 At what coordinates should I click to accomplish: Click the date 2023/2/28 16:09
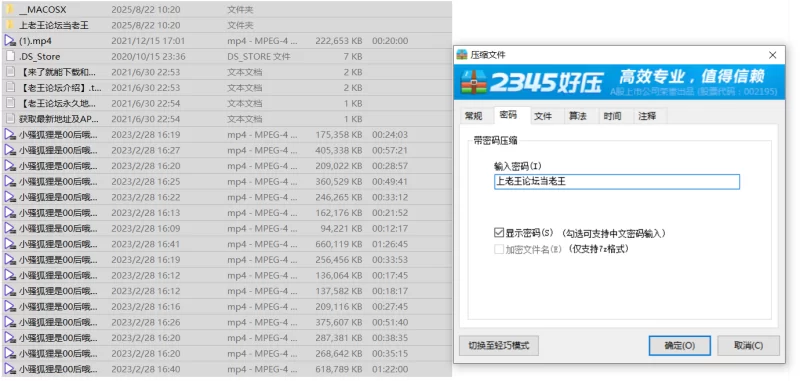[145, 228]
